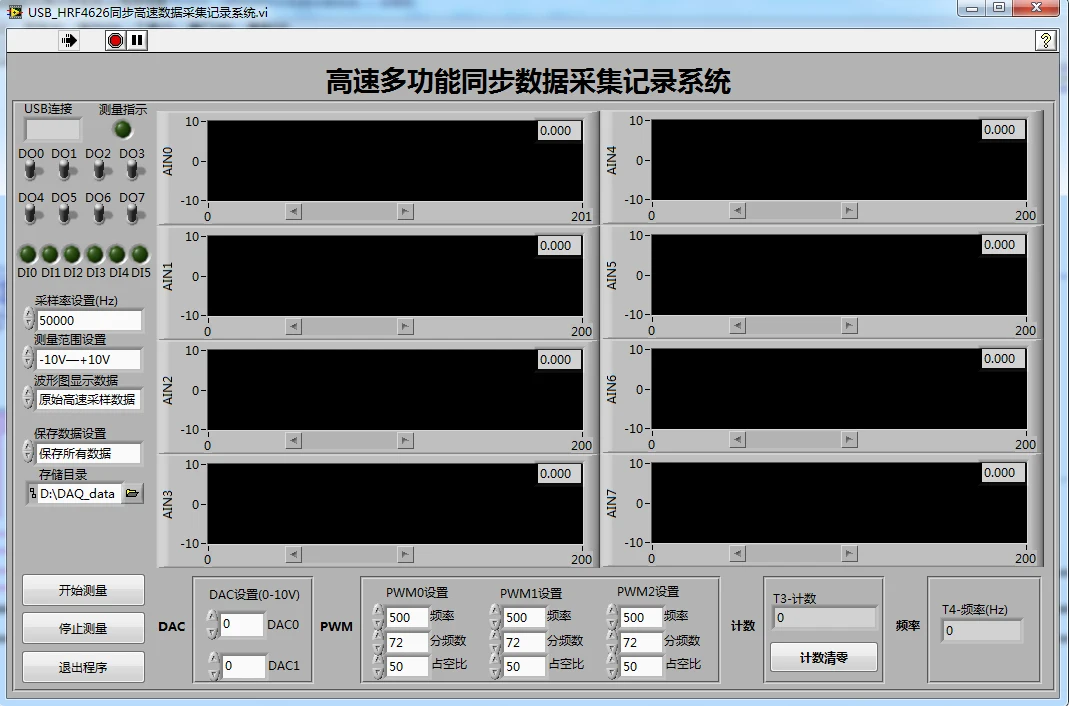Click the 计数清零 counter reset button
The height and width of the screenshot is (706, 1069).
tap(824, 658)
